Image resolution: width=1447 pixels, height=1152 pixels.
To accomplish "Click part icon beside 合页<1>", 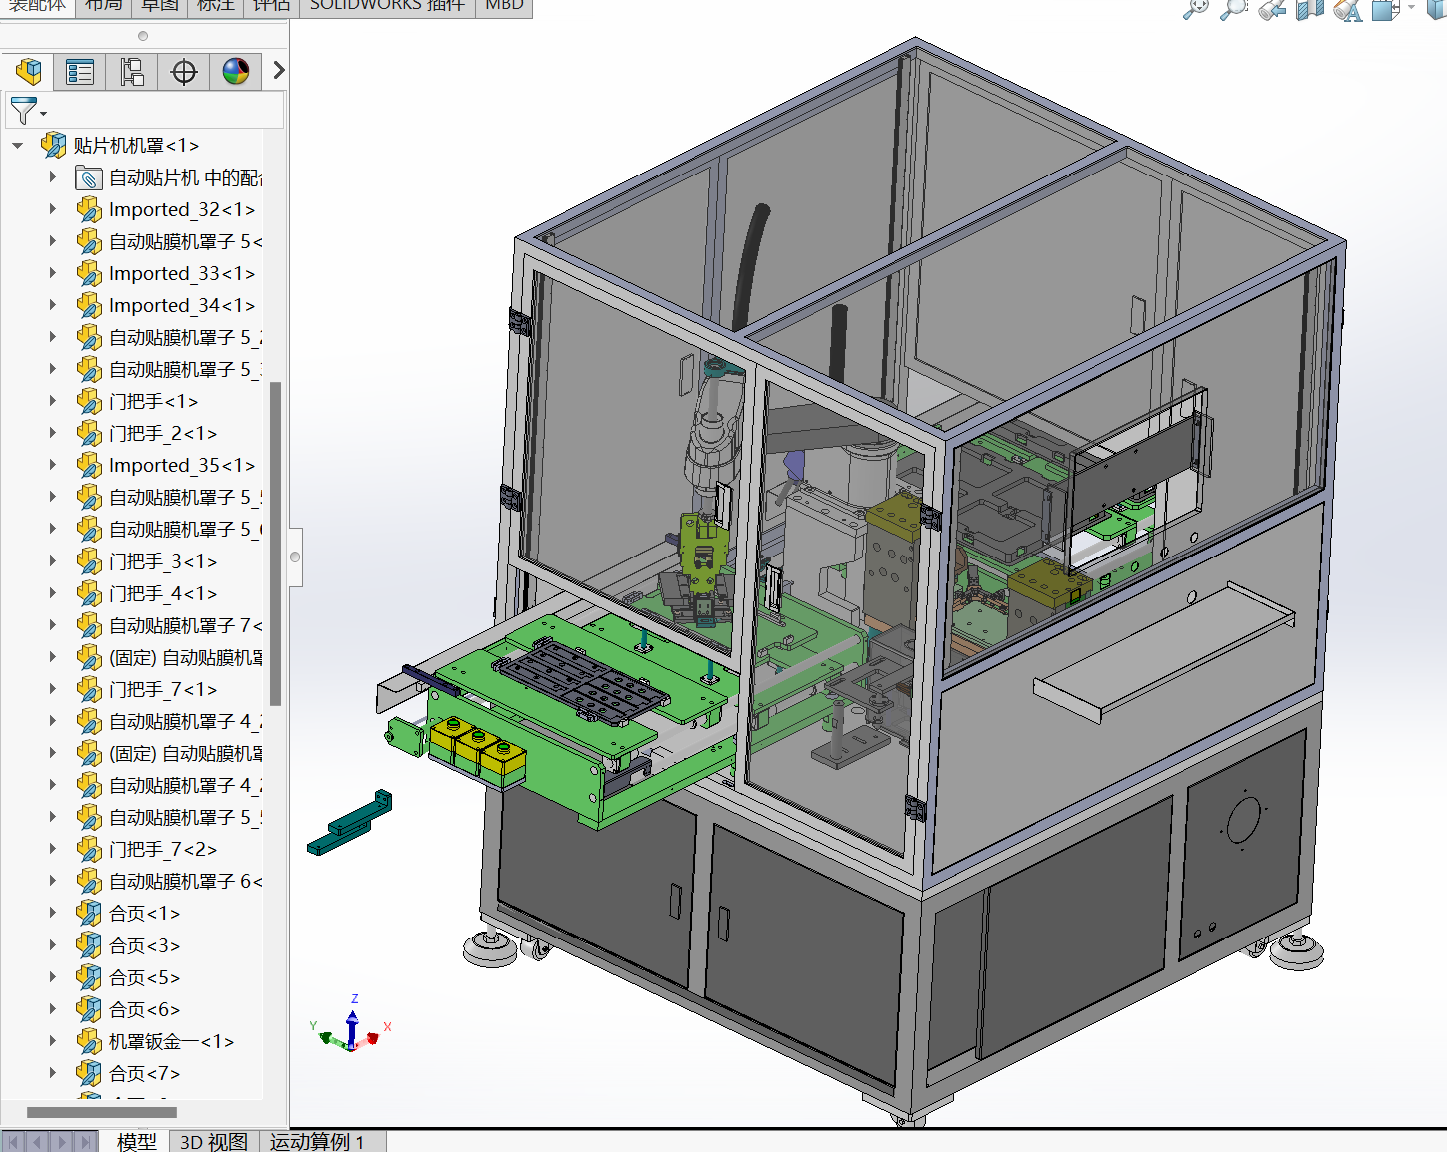I will tap(89, 914).
